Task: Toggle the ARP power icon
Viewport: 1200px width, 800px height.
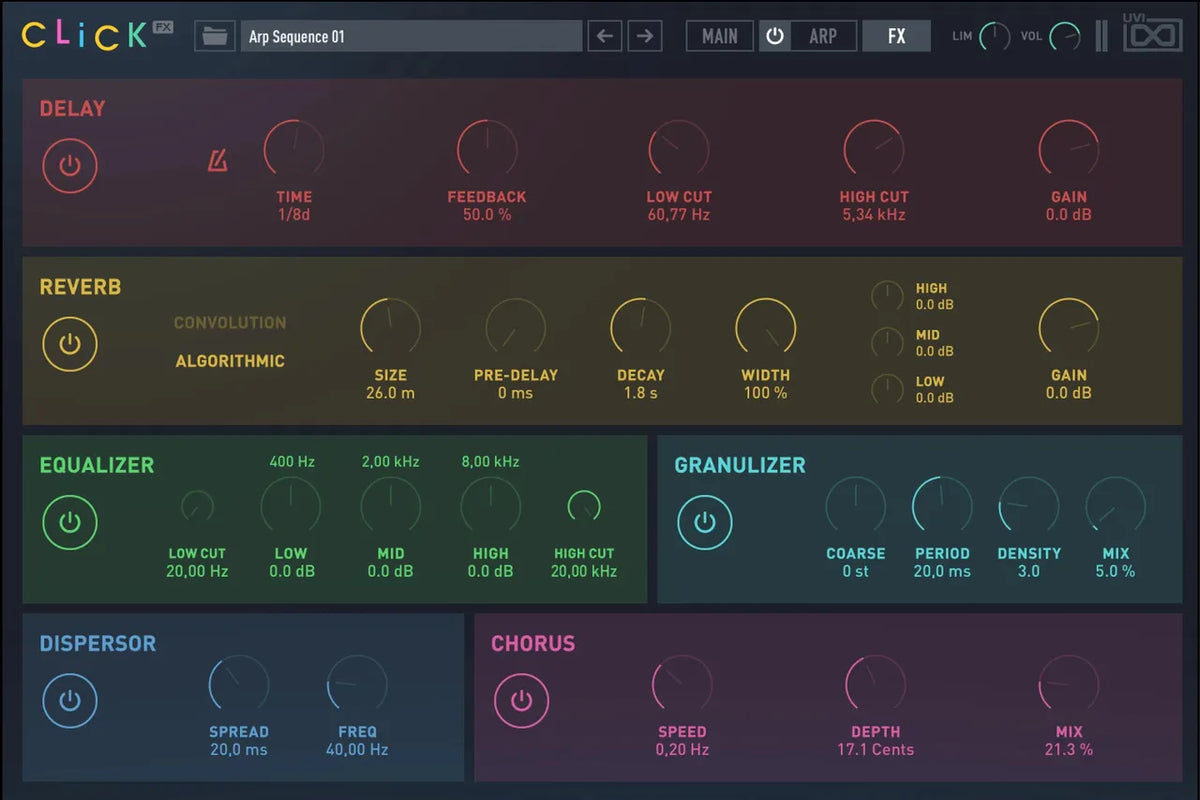Action: tap(775, 36)
